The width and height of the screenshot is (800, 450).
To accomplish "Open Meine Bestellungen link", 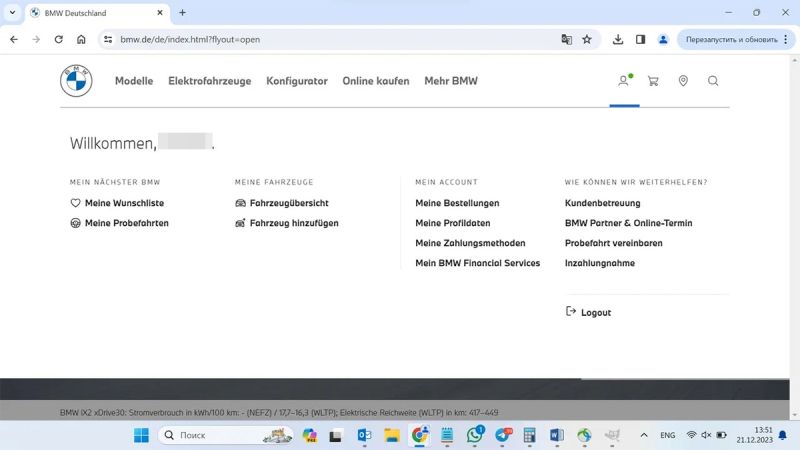I will click(457, 203).
